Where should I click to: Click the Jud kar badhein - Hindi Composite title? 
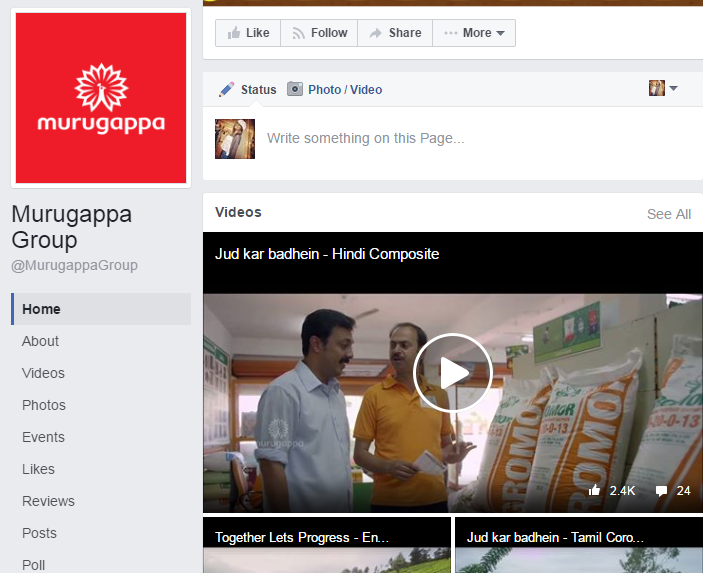327,254
